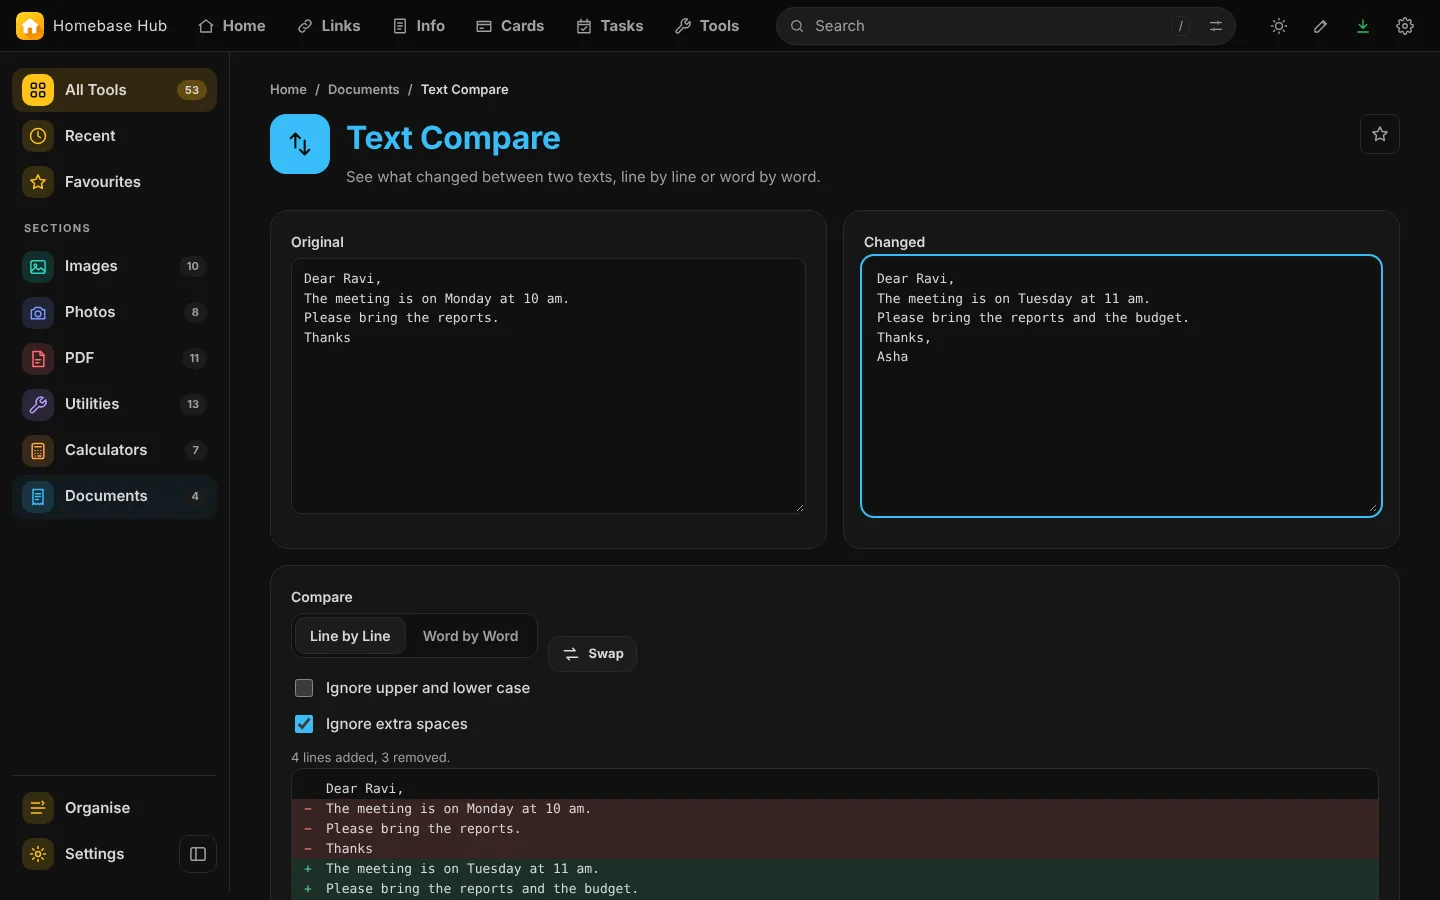Select Line by Line compare mode
1440x900 pixels.
[350, 636]
